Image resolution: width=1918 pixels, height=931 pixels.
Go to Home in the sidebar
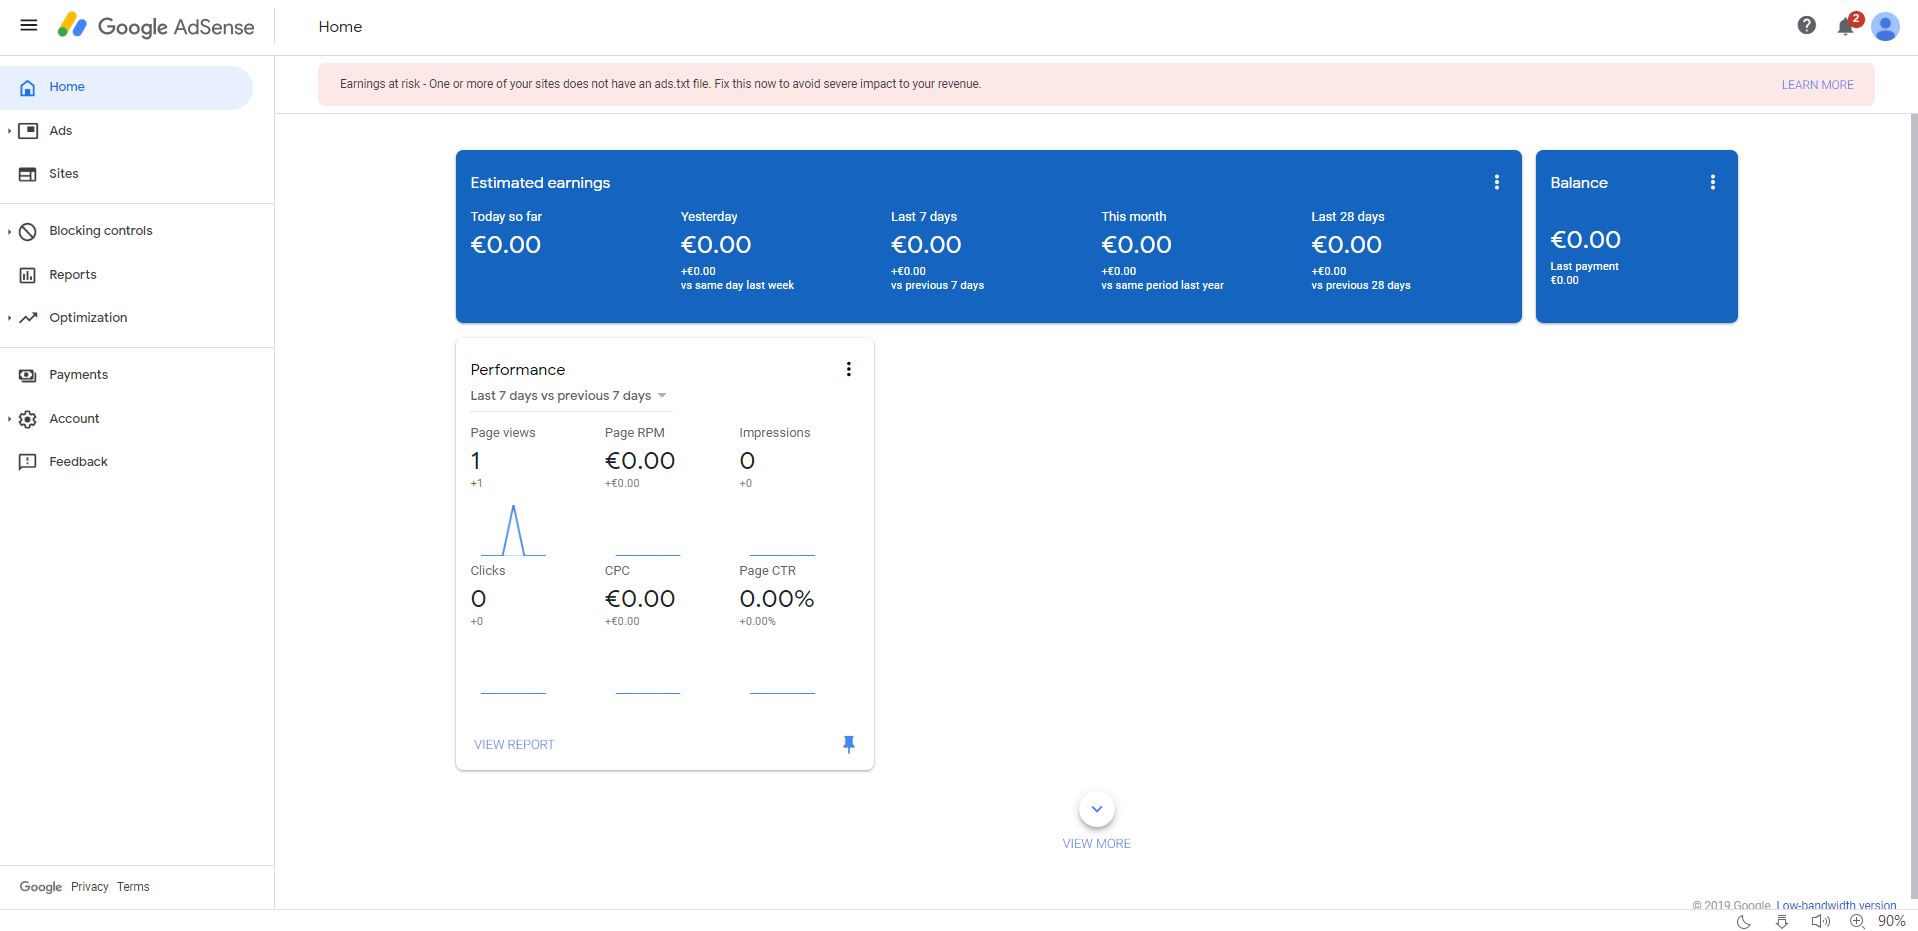point(126,87)
